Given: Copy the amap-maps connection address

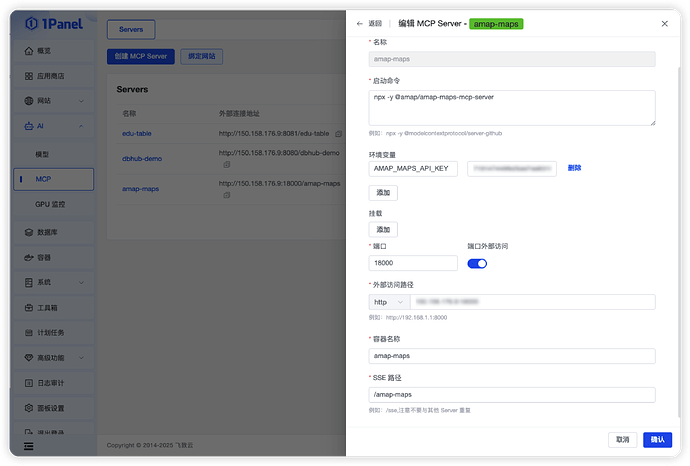Looking at the screenshot, I should click(x=227, y=195).
